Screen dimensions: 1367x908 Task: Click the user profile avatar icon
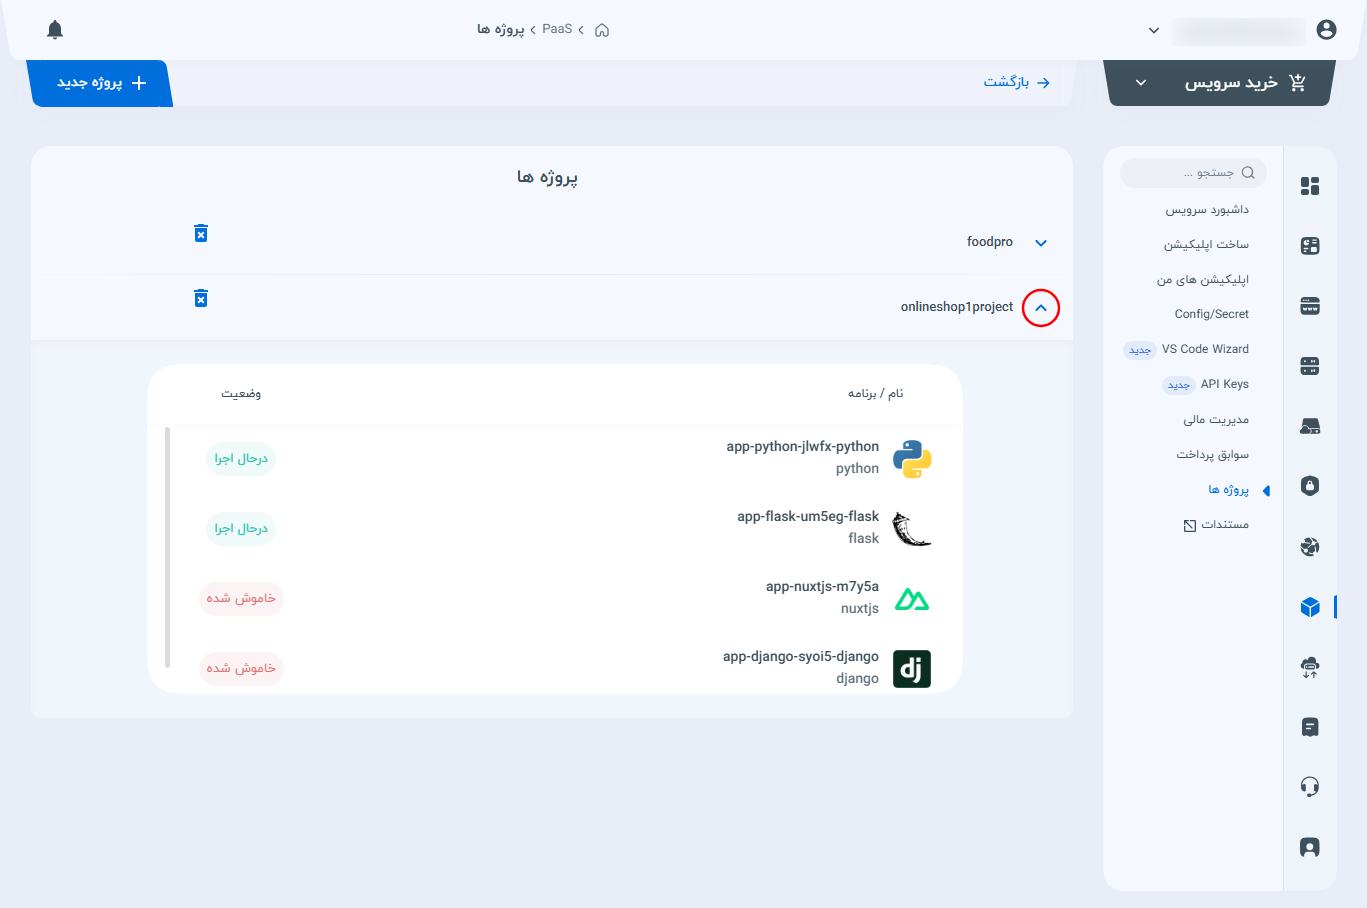(1326, 30)
